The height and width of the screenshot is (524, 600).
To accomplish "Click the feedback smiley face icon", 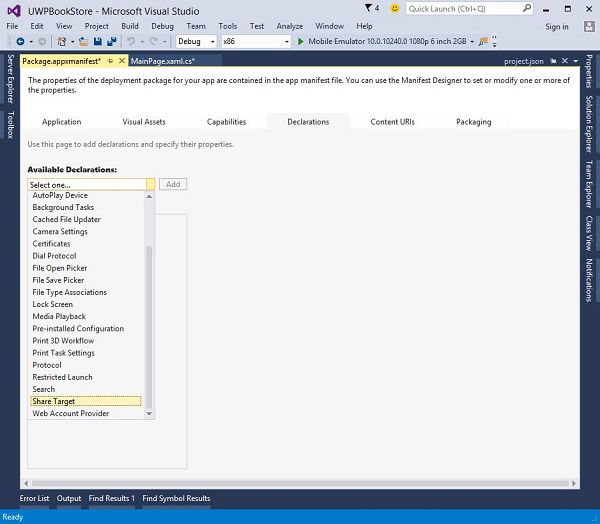I will click(x=397, y=8).
